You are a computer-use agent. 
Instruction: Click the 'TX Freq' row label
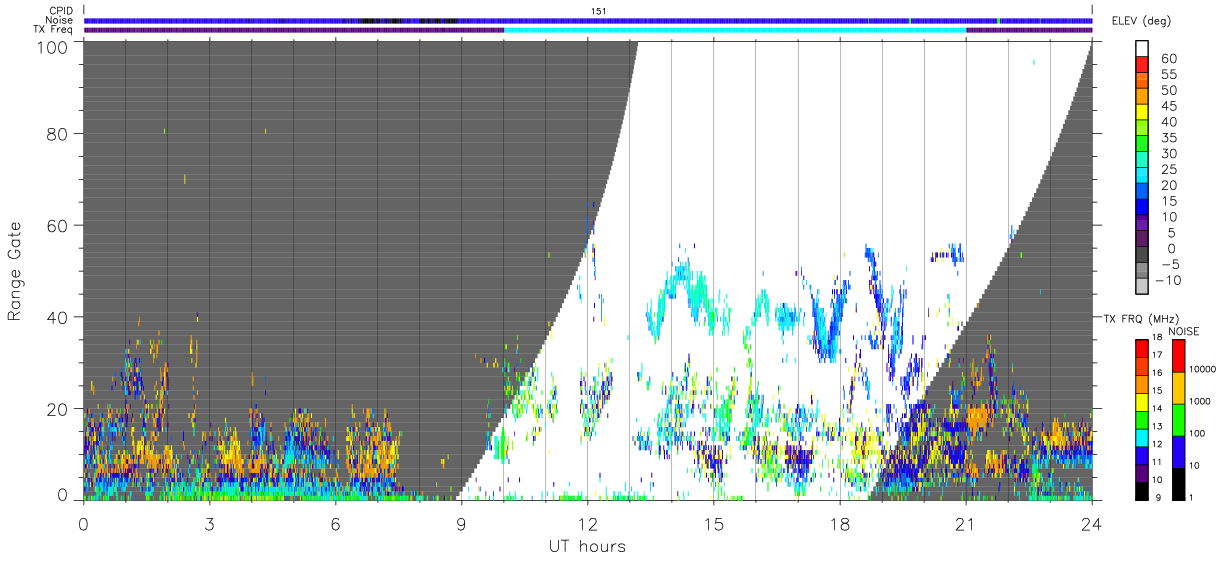click(54, 30)
